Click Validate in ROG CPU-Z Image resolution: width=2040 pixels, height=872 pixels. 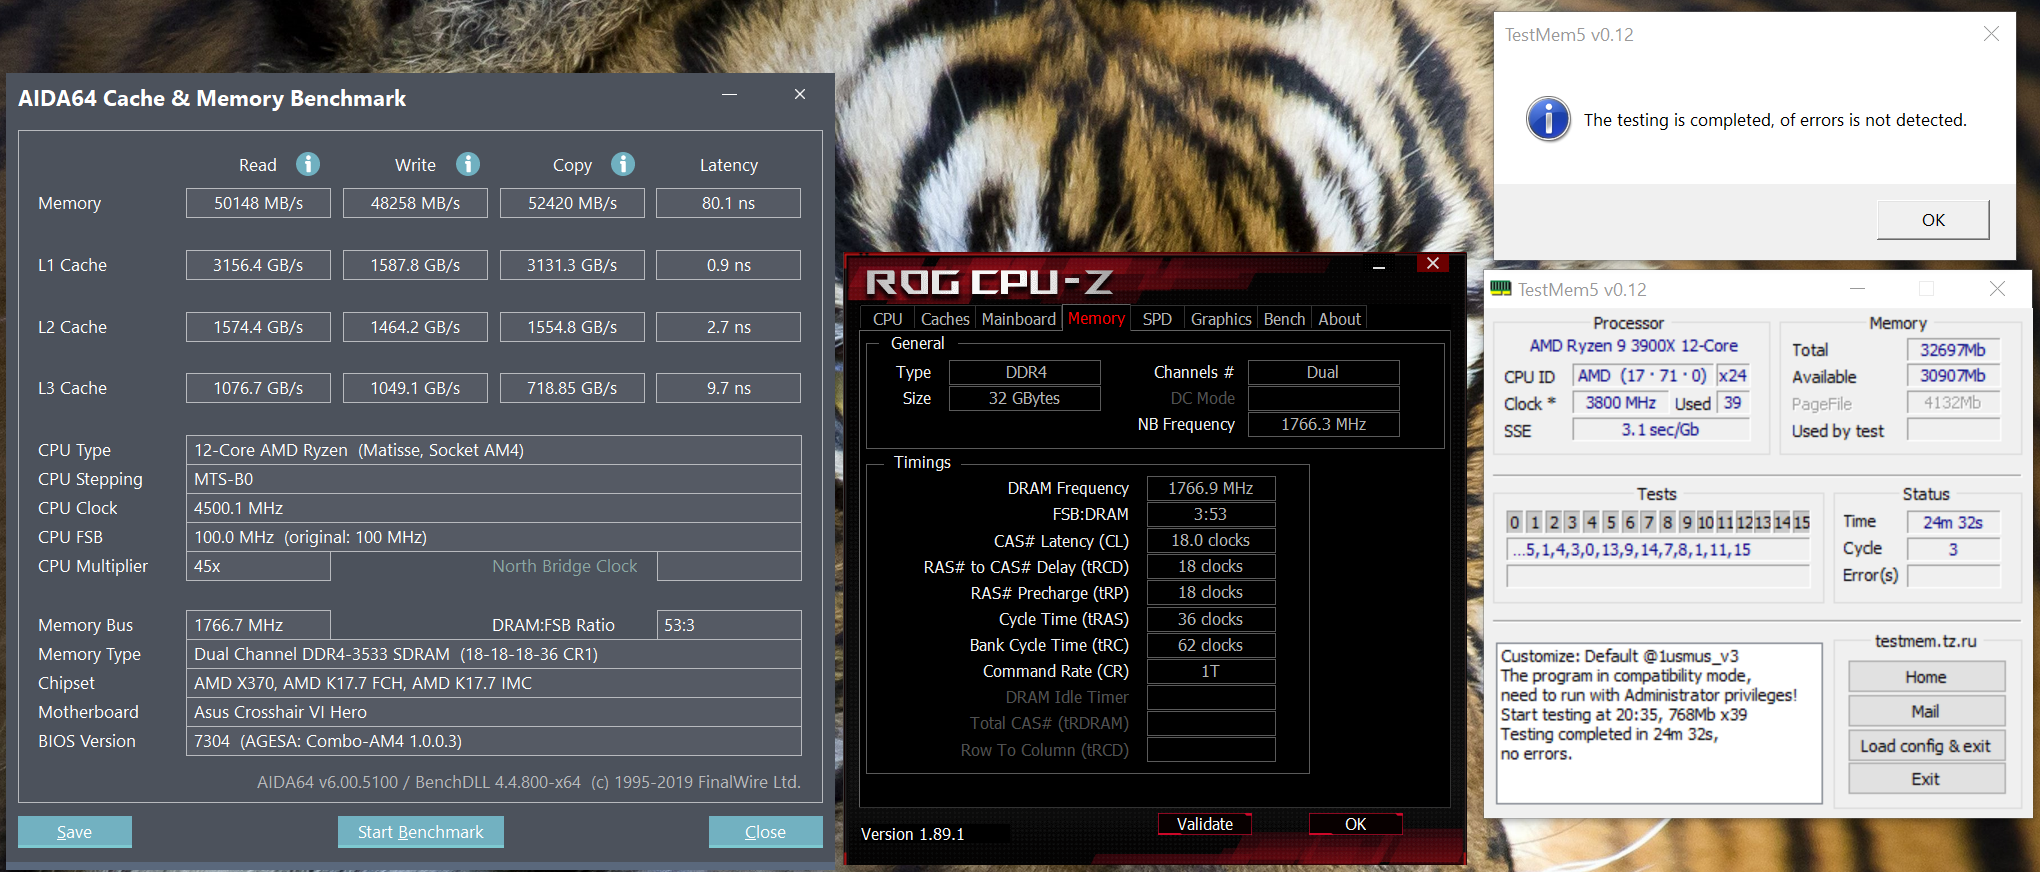(1205, 824)
